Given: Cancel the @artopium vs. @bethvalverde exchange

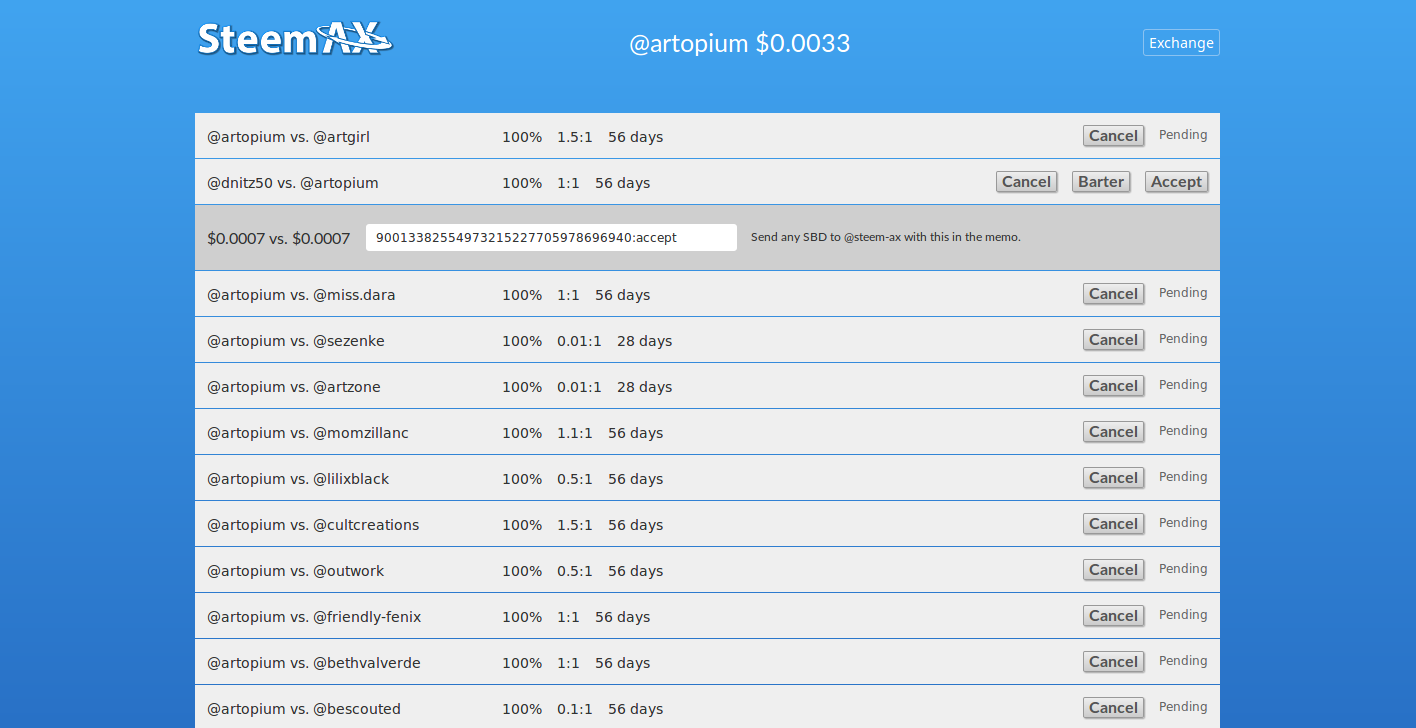Looking at the screenshot, I should tap(1114, 662).
